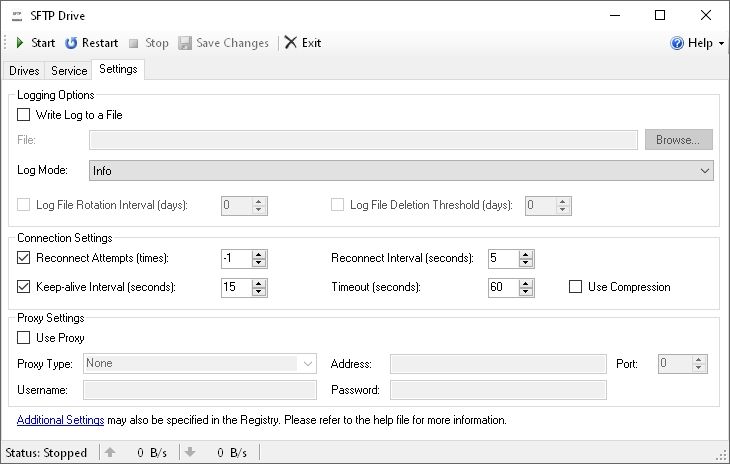Click the upload arrow icon in status bar
Screen dimensions: 730x464
pyautogui.click(x=110, y=452)
